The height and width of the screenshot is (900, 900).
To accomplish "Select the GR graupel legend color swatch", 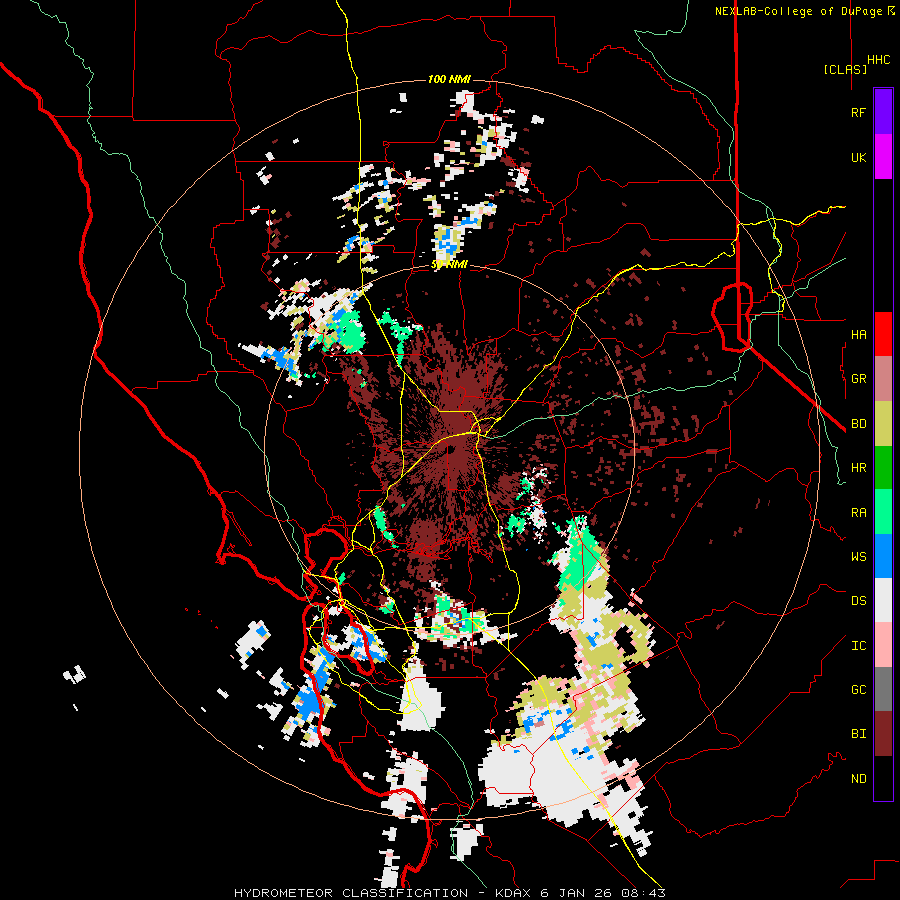I will tap(883, 379).
